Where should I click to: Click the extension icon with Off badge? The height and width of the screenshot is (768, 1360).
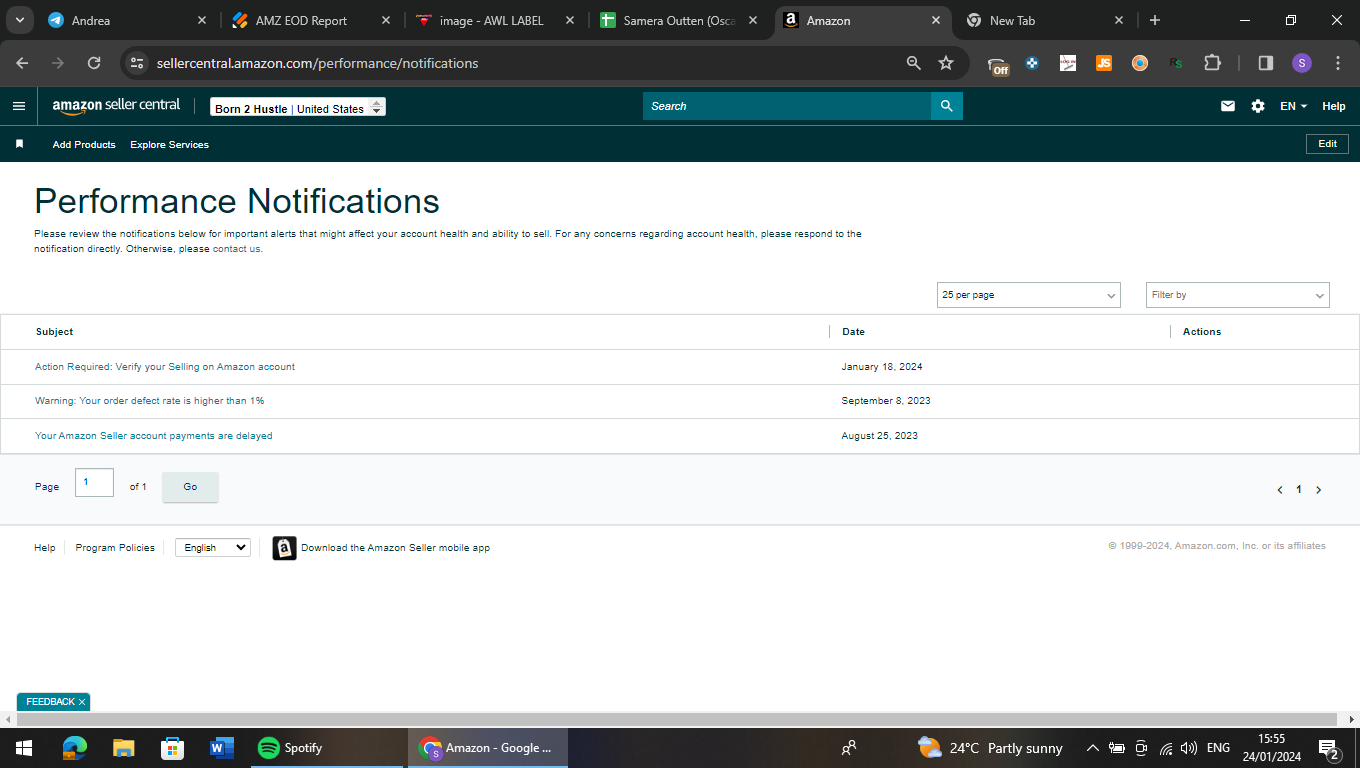coord(998,65)
